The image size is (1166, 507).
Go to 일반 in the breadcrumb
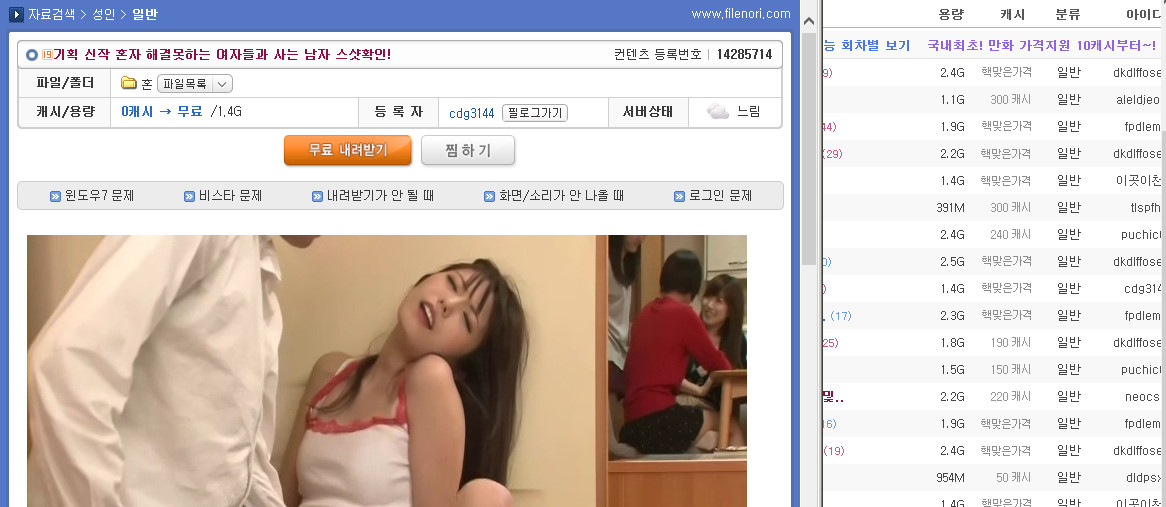click(x=145, y=14)
